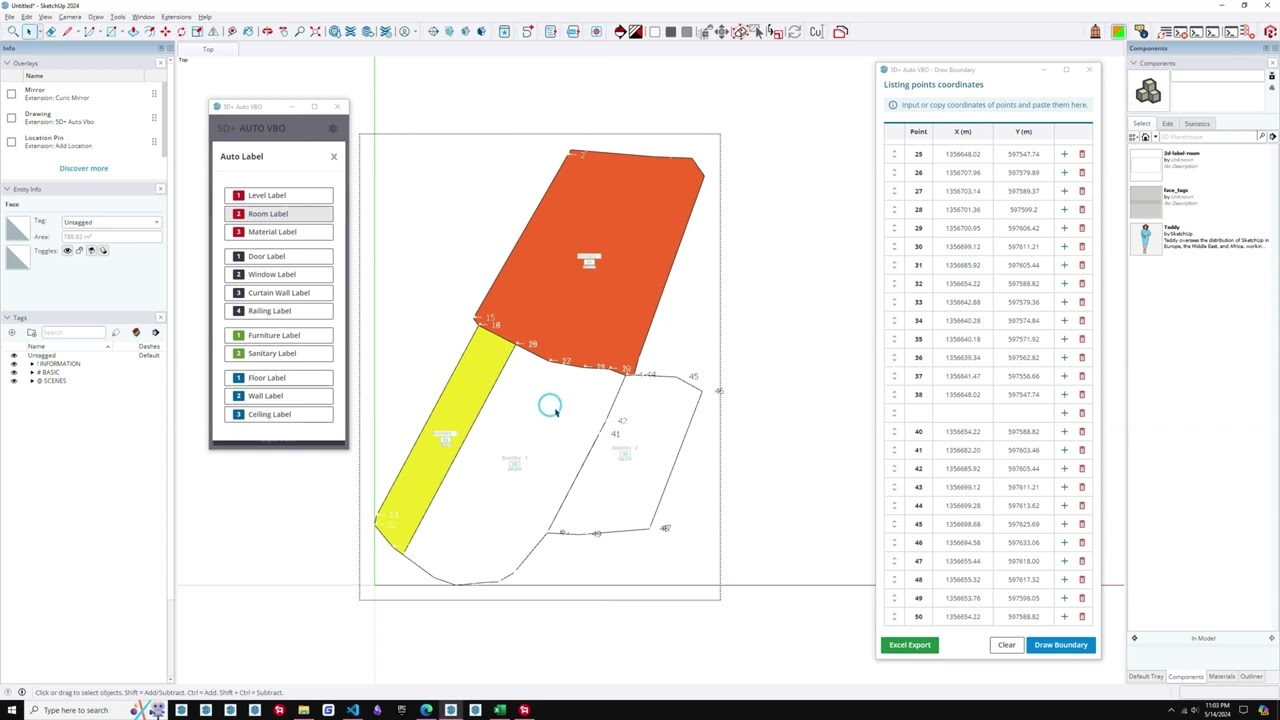Screen dimensions: 1280x720
Task: Switch to the Materials tray tab
Action: click(x=1222, y=677)
